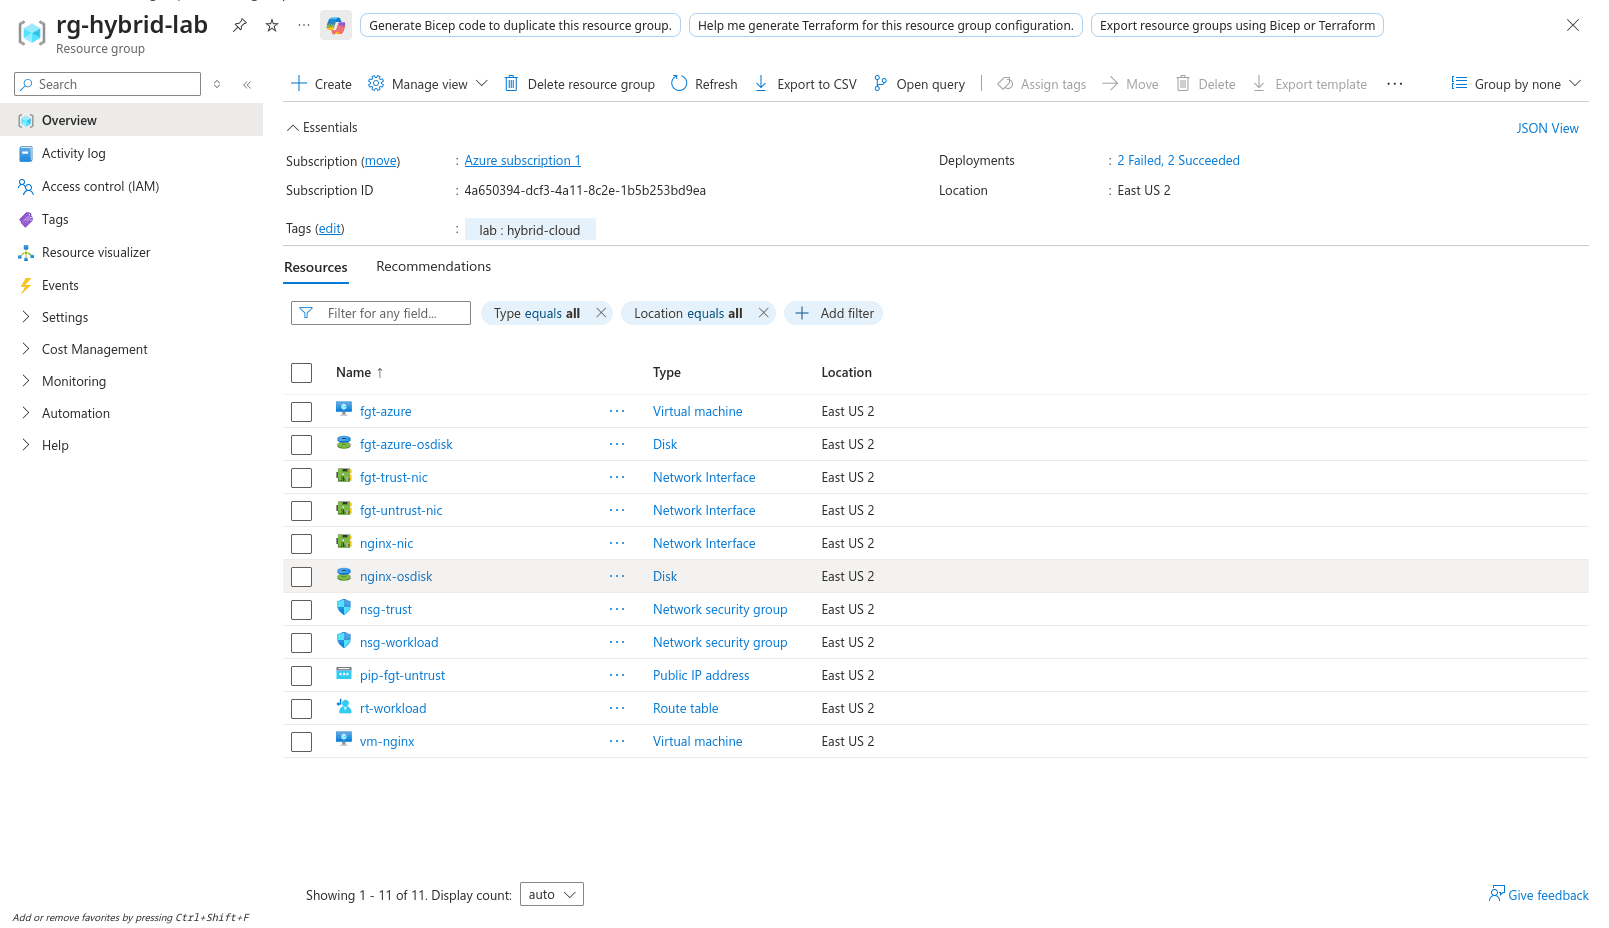Image resolution: width=1609 pixels, height=928 pixels.
Task: Check the fgt-azure row checkbox
Action: coord(301,412)
